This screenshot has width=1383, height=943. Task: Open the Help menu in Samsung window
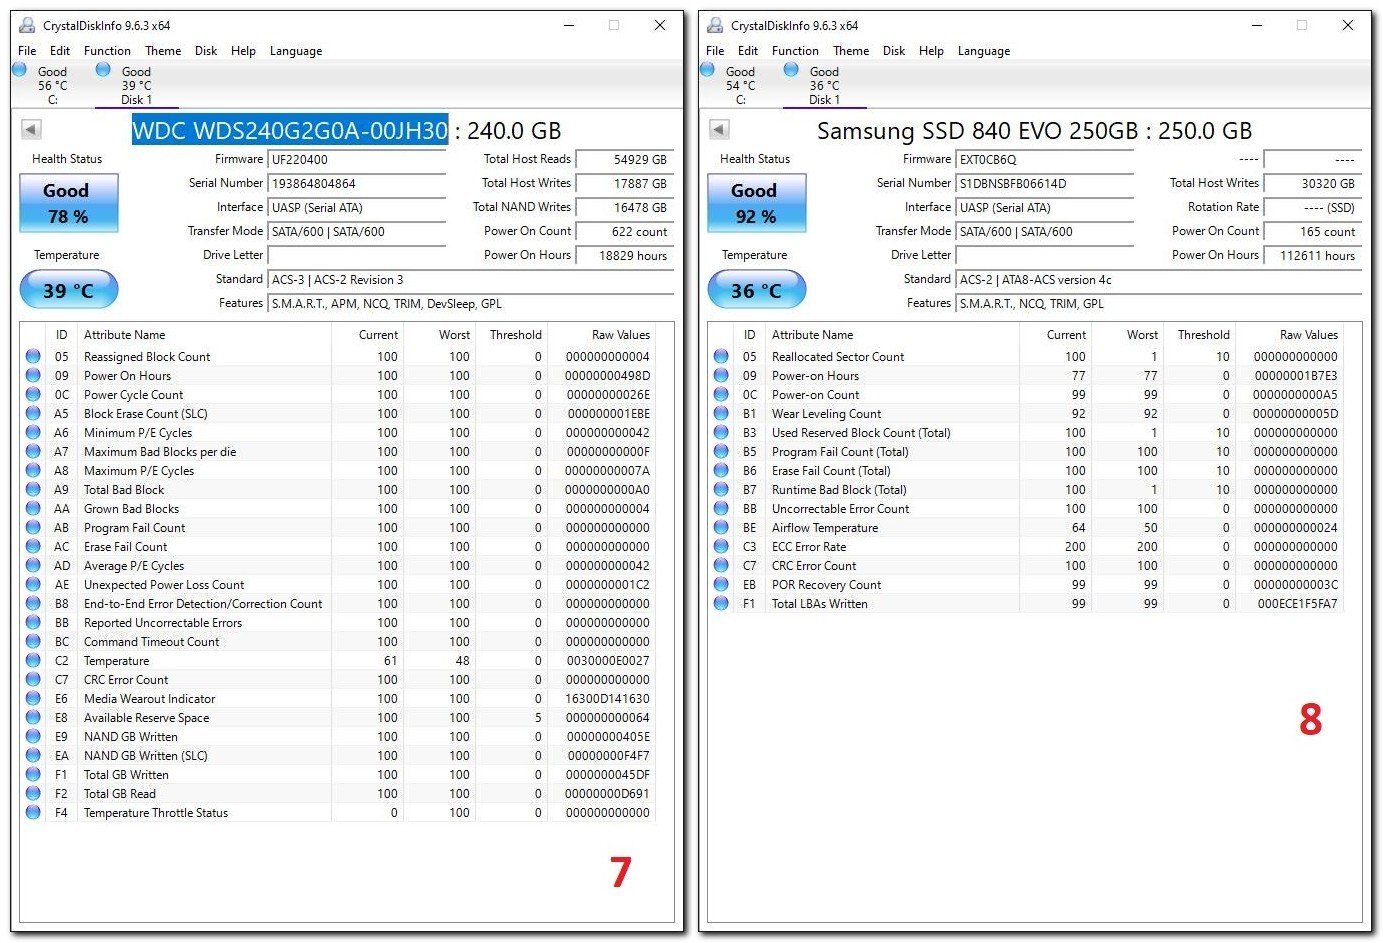tap(931, 51)
